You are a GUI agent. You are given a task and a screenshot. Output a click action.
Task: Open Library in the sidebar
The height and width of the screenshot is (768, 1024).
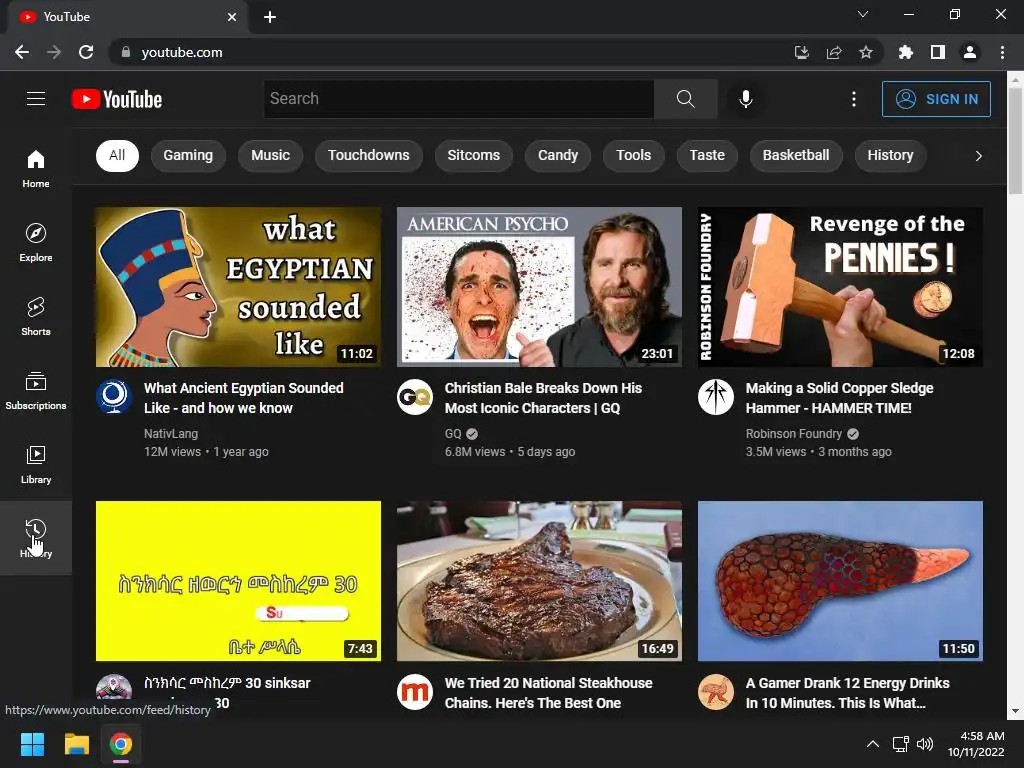[x=36, y=464]
